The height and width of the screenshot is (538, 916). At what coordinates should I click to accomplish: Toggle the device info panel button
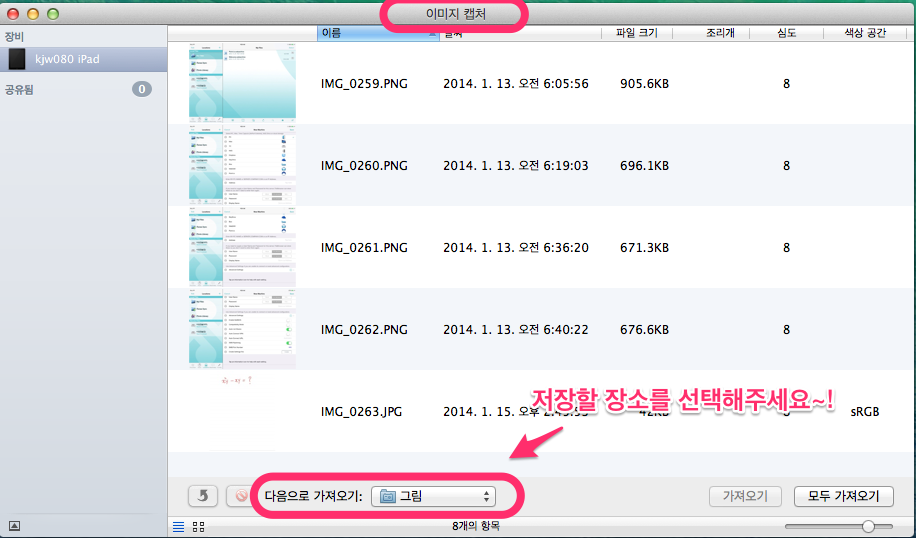point(14,525)
